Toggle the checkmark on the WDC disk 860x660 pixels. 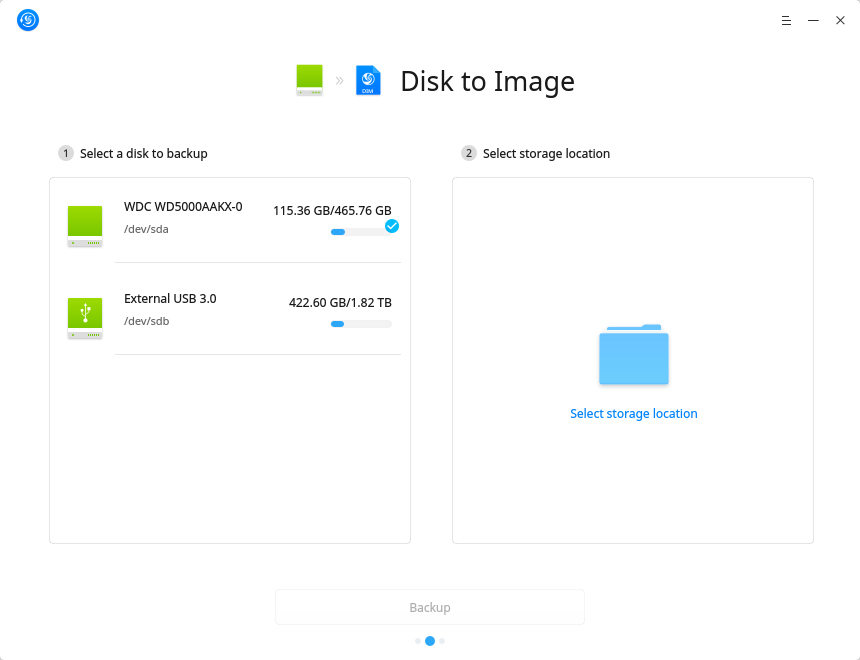(392, 226)
